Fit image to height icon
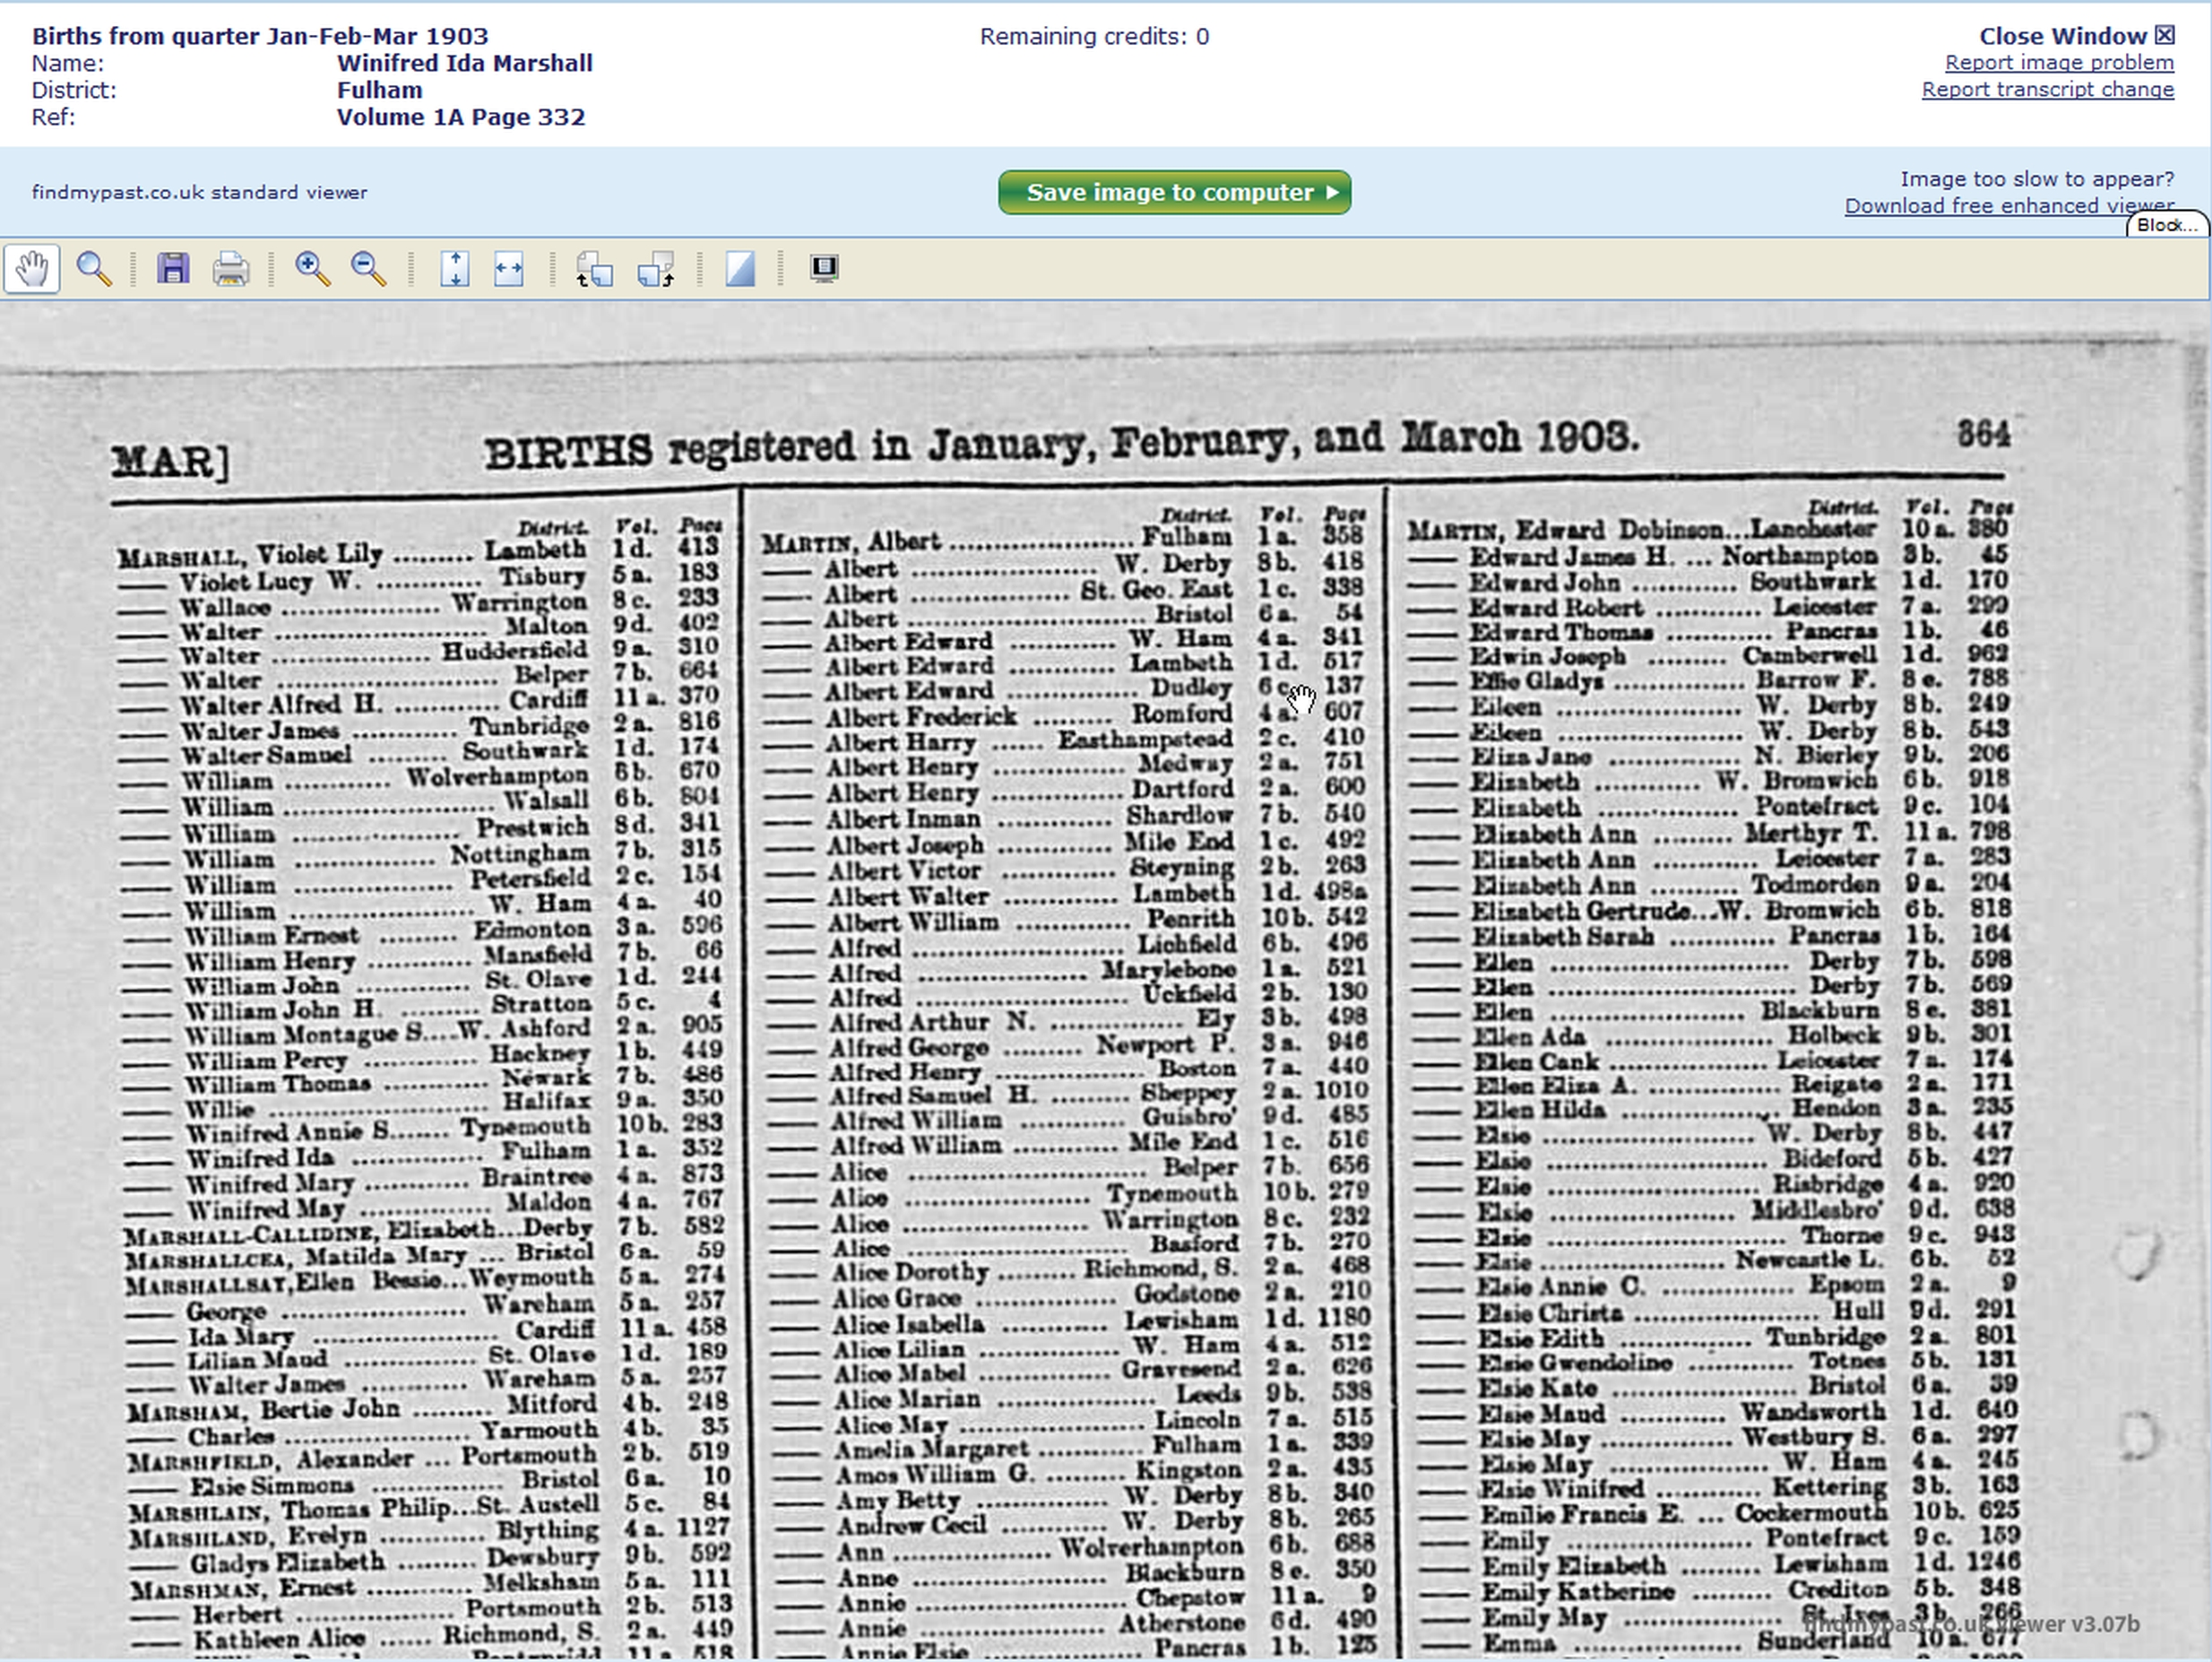The width and height of the screenshot is (2212, 1662). (455, 269)
